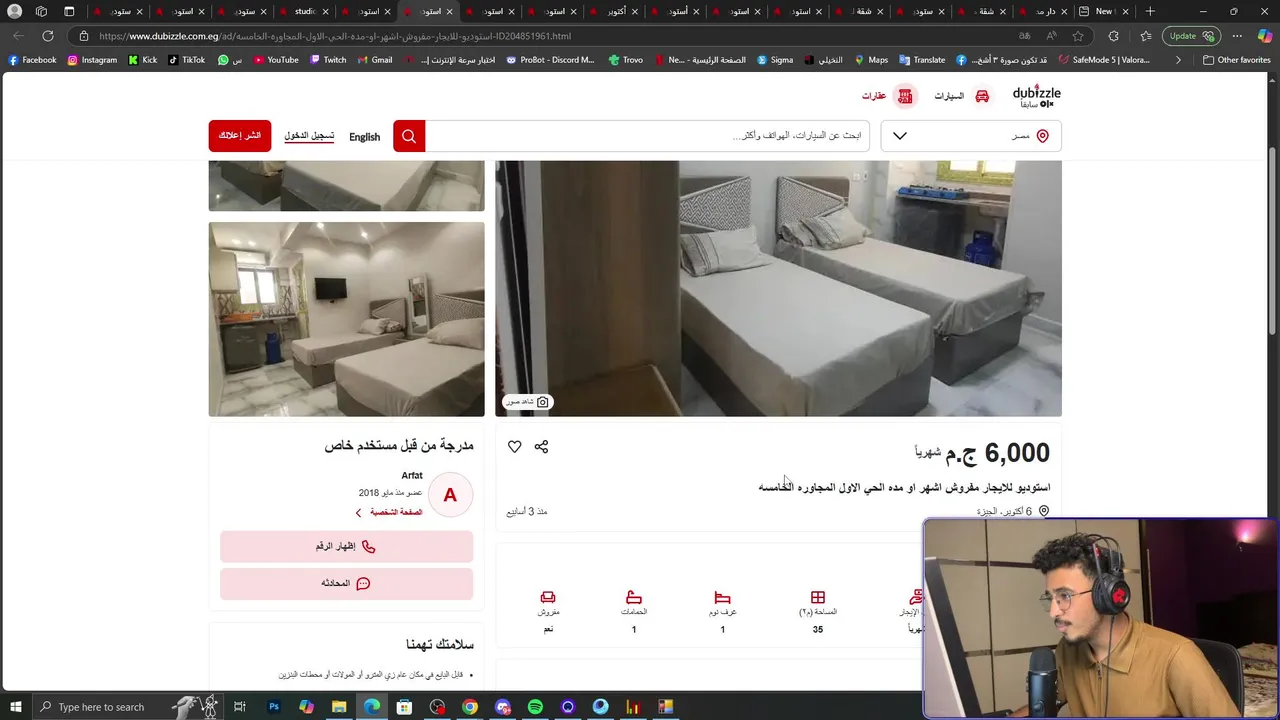Viewport: 1280px width, 720px height.
Task: Open Photoshop from the taskbar
Action: pyautogui.click(x=274, y=707)
